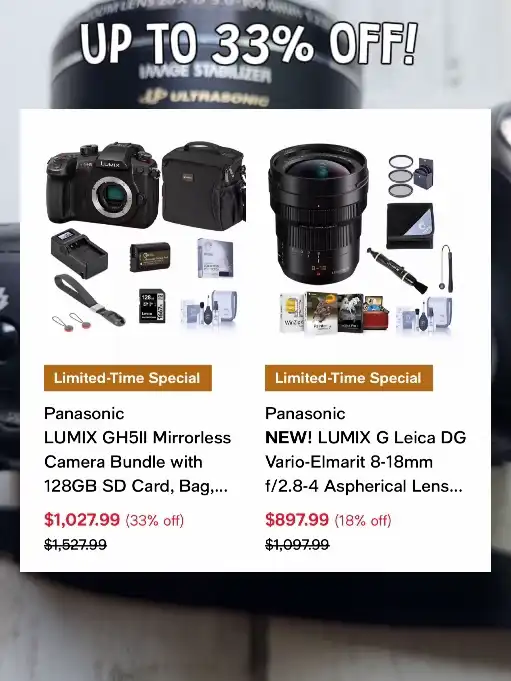Click the wrist strap accessory image
Image resolution: width=511 pixels, height=681 pixels.
89,301
